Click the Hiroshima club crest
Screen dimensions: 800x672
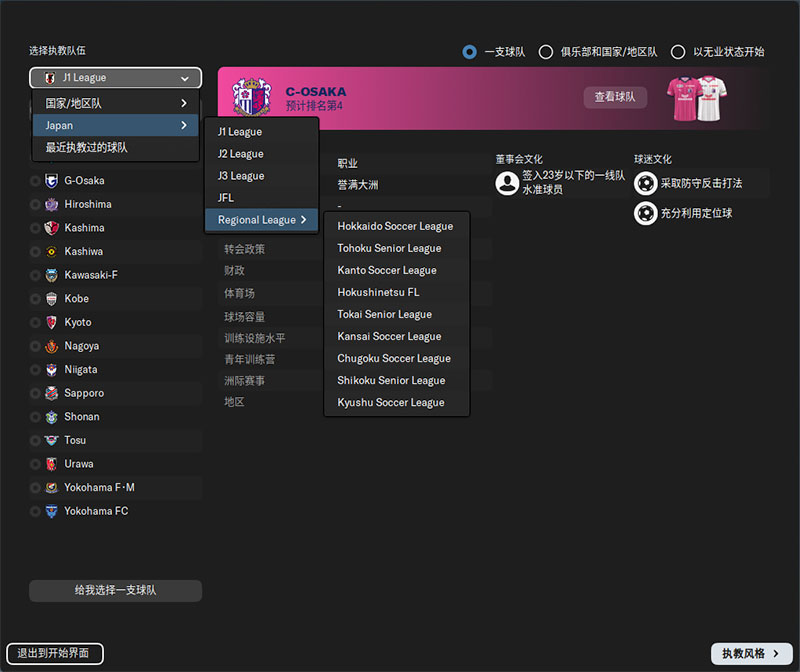tap(52, 205)
